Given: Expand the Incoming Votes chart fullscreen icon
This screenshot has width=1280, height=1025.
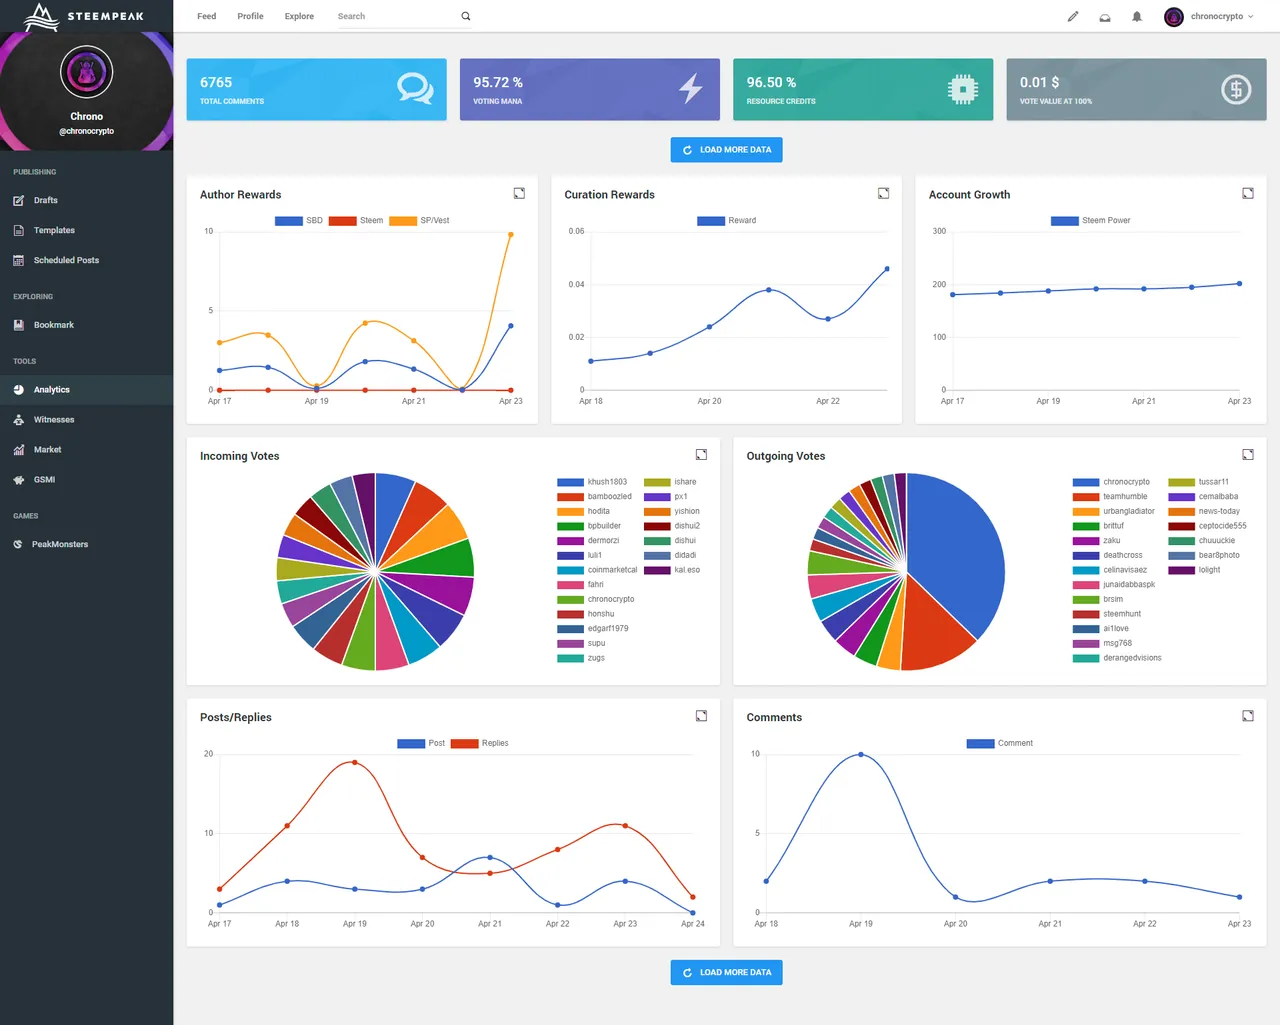Looking at the screenshot, I should point(701,454).
